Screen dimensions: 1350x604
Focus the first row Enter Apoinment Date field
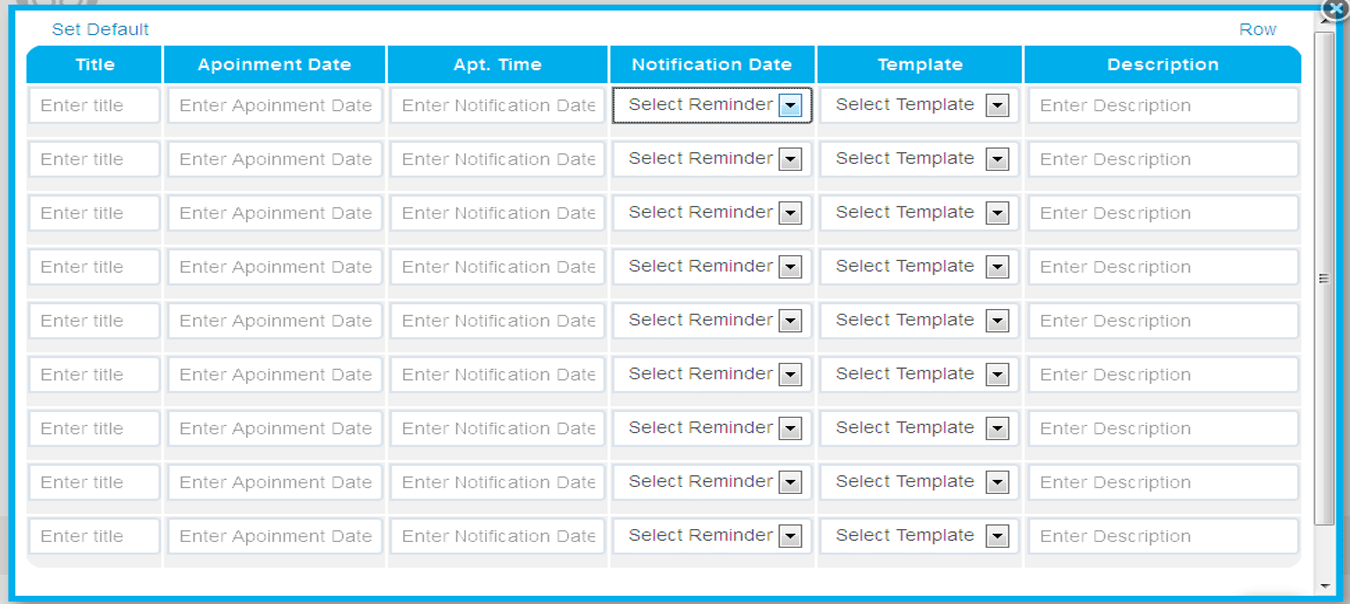point(275,105)
